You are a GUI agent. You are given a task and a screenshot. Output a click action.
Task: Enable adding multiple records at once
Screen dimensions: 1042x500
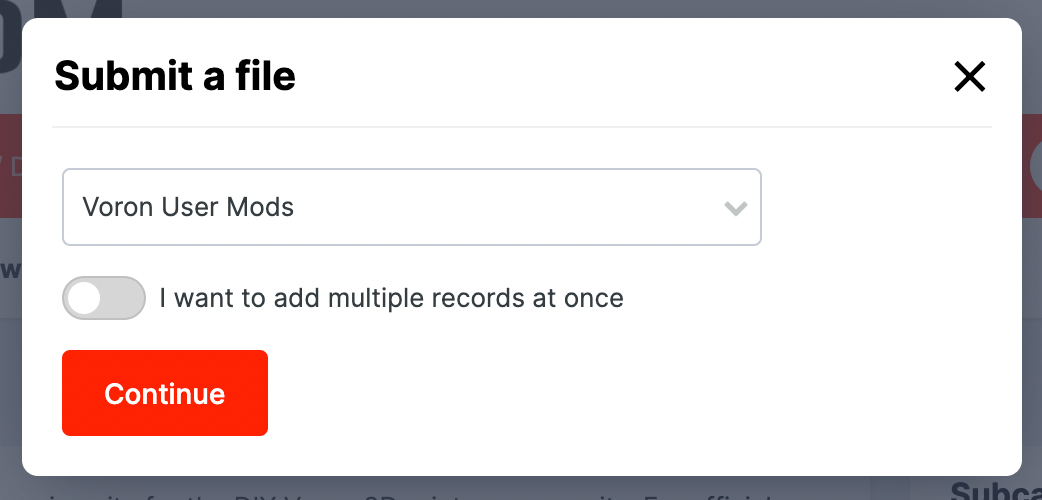(104, 298)
